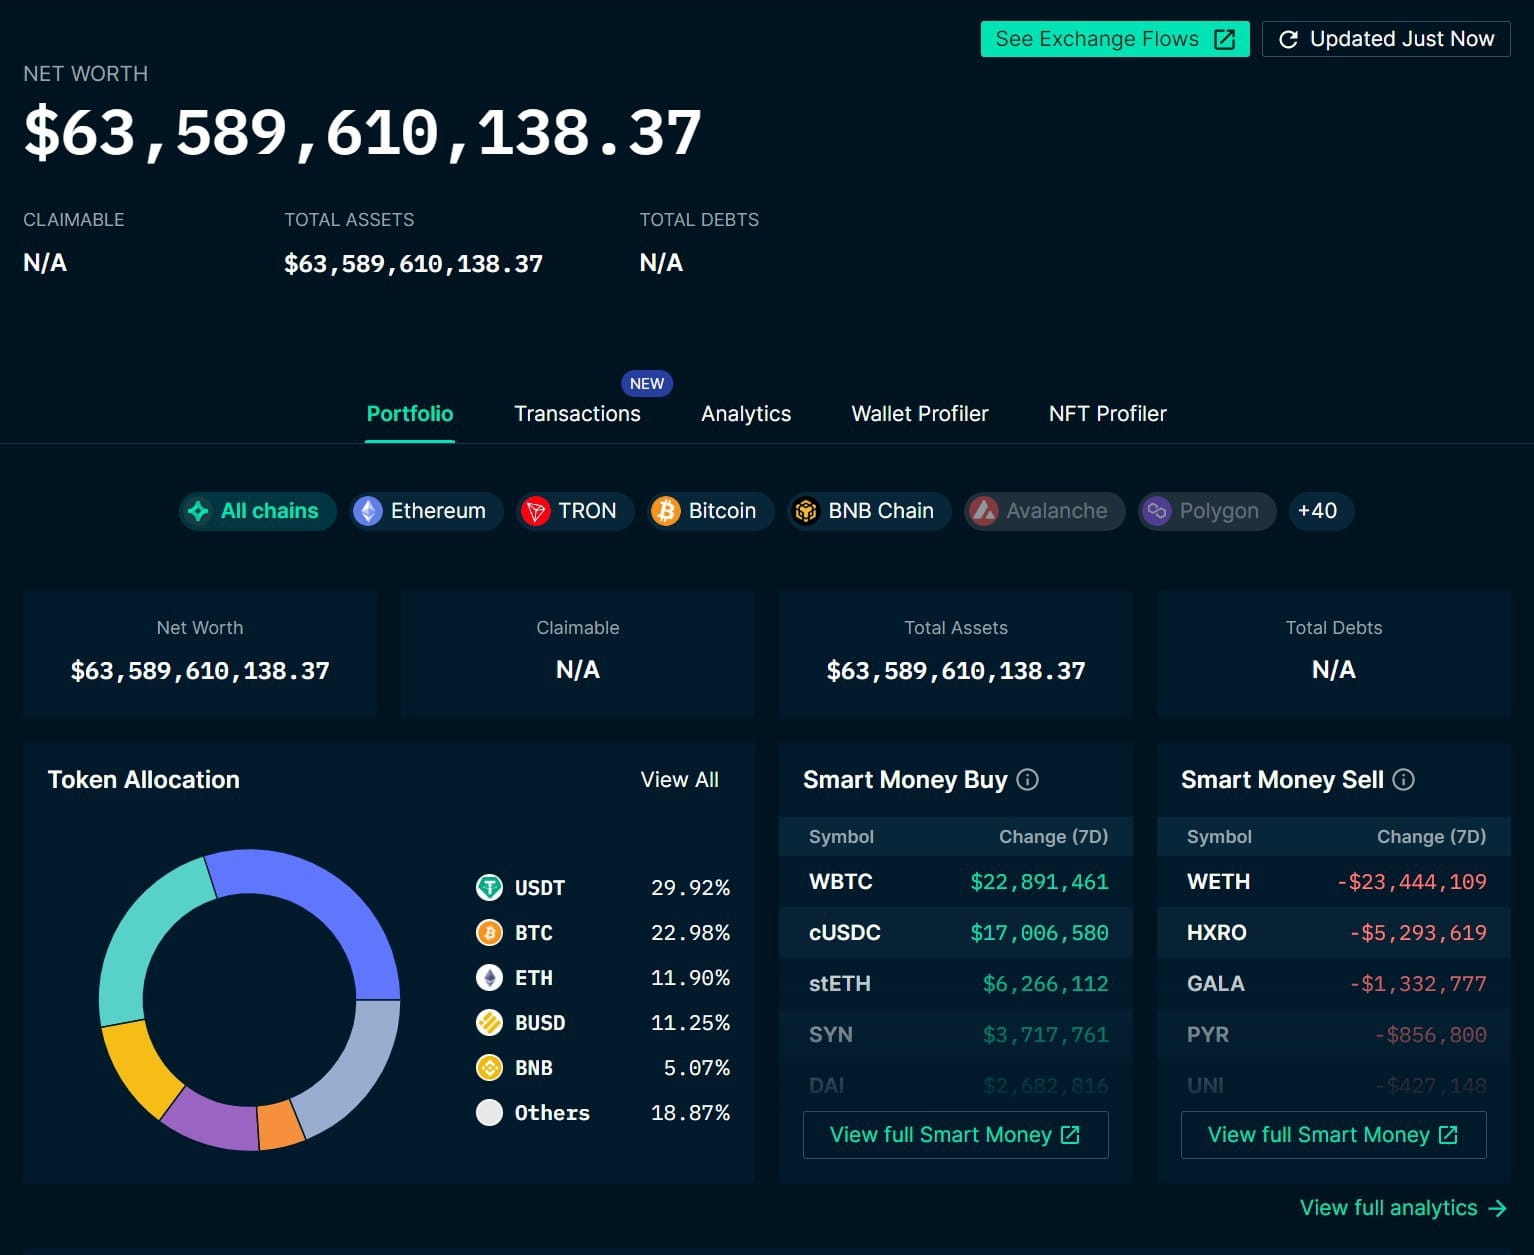
Task: Open the Wallet Profiler tab
Action: (919, 413)
